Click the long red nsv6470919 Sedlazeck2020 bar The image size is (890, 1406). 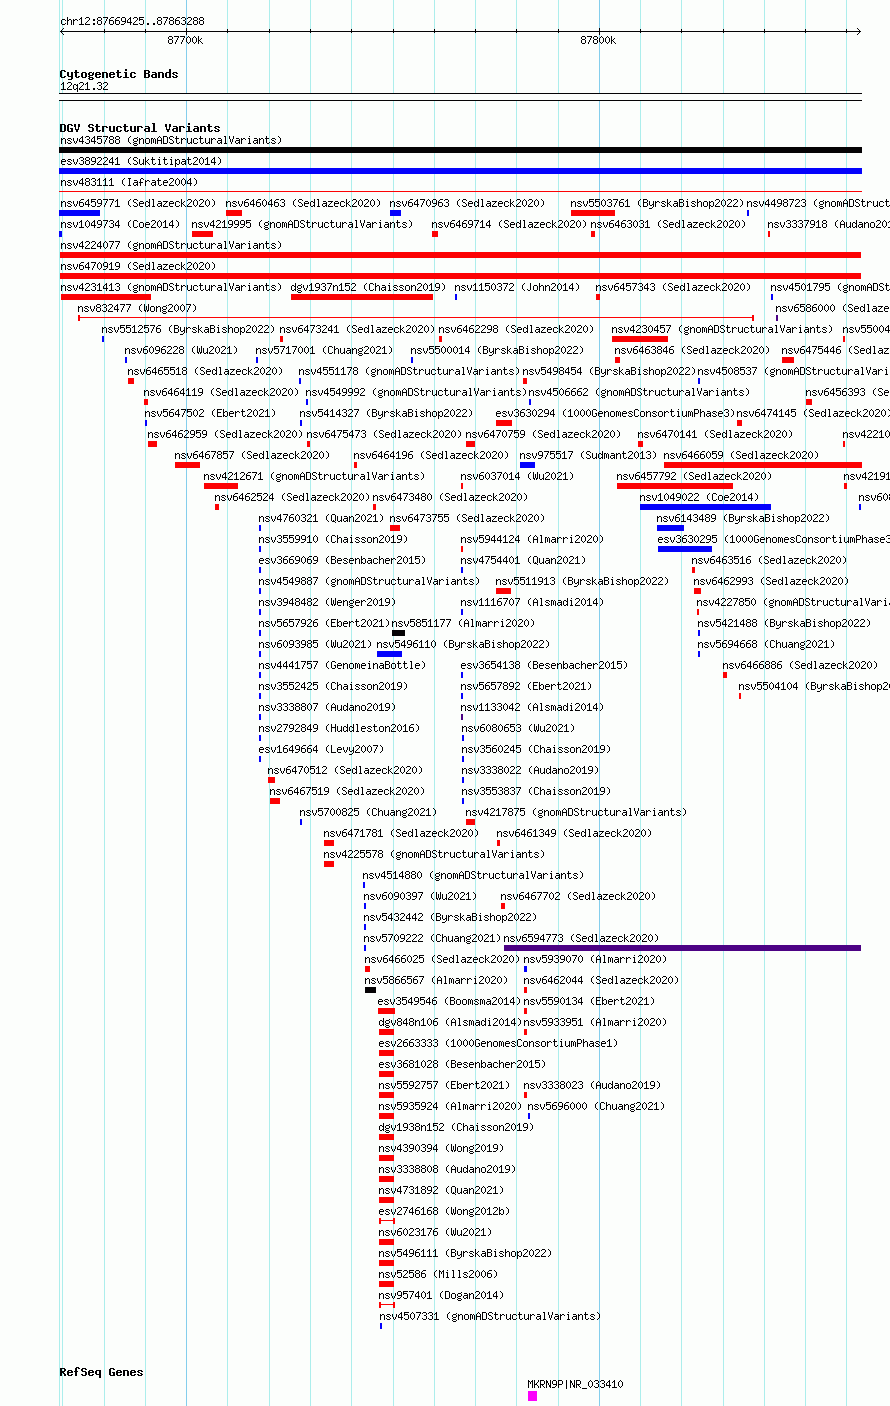(460, 276)
